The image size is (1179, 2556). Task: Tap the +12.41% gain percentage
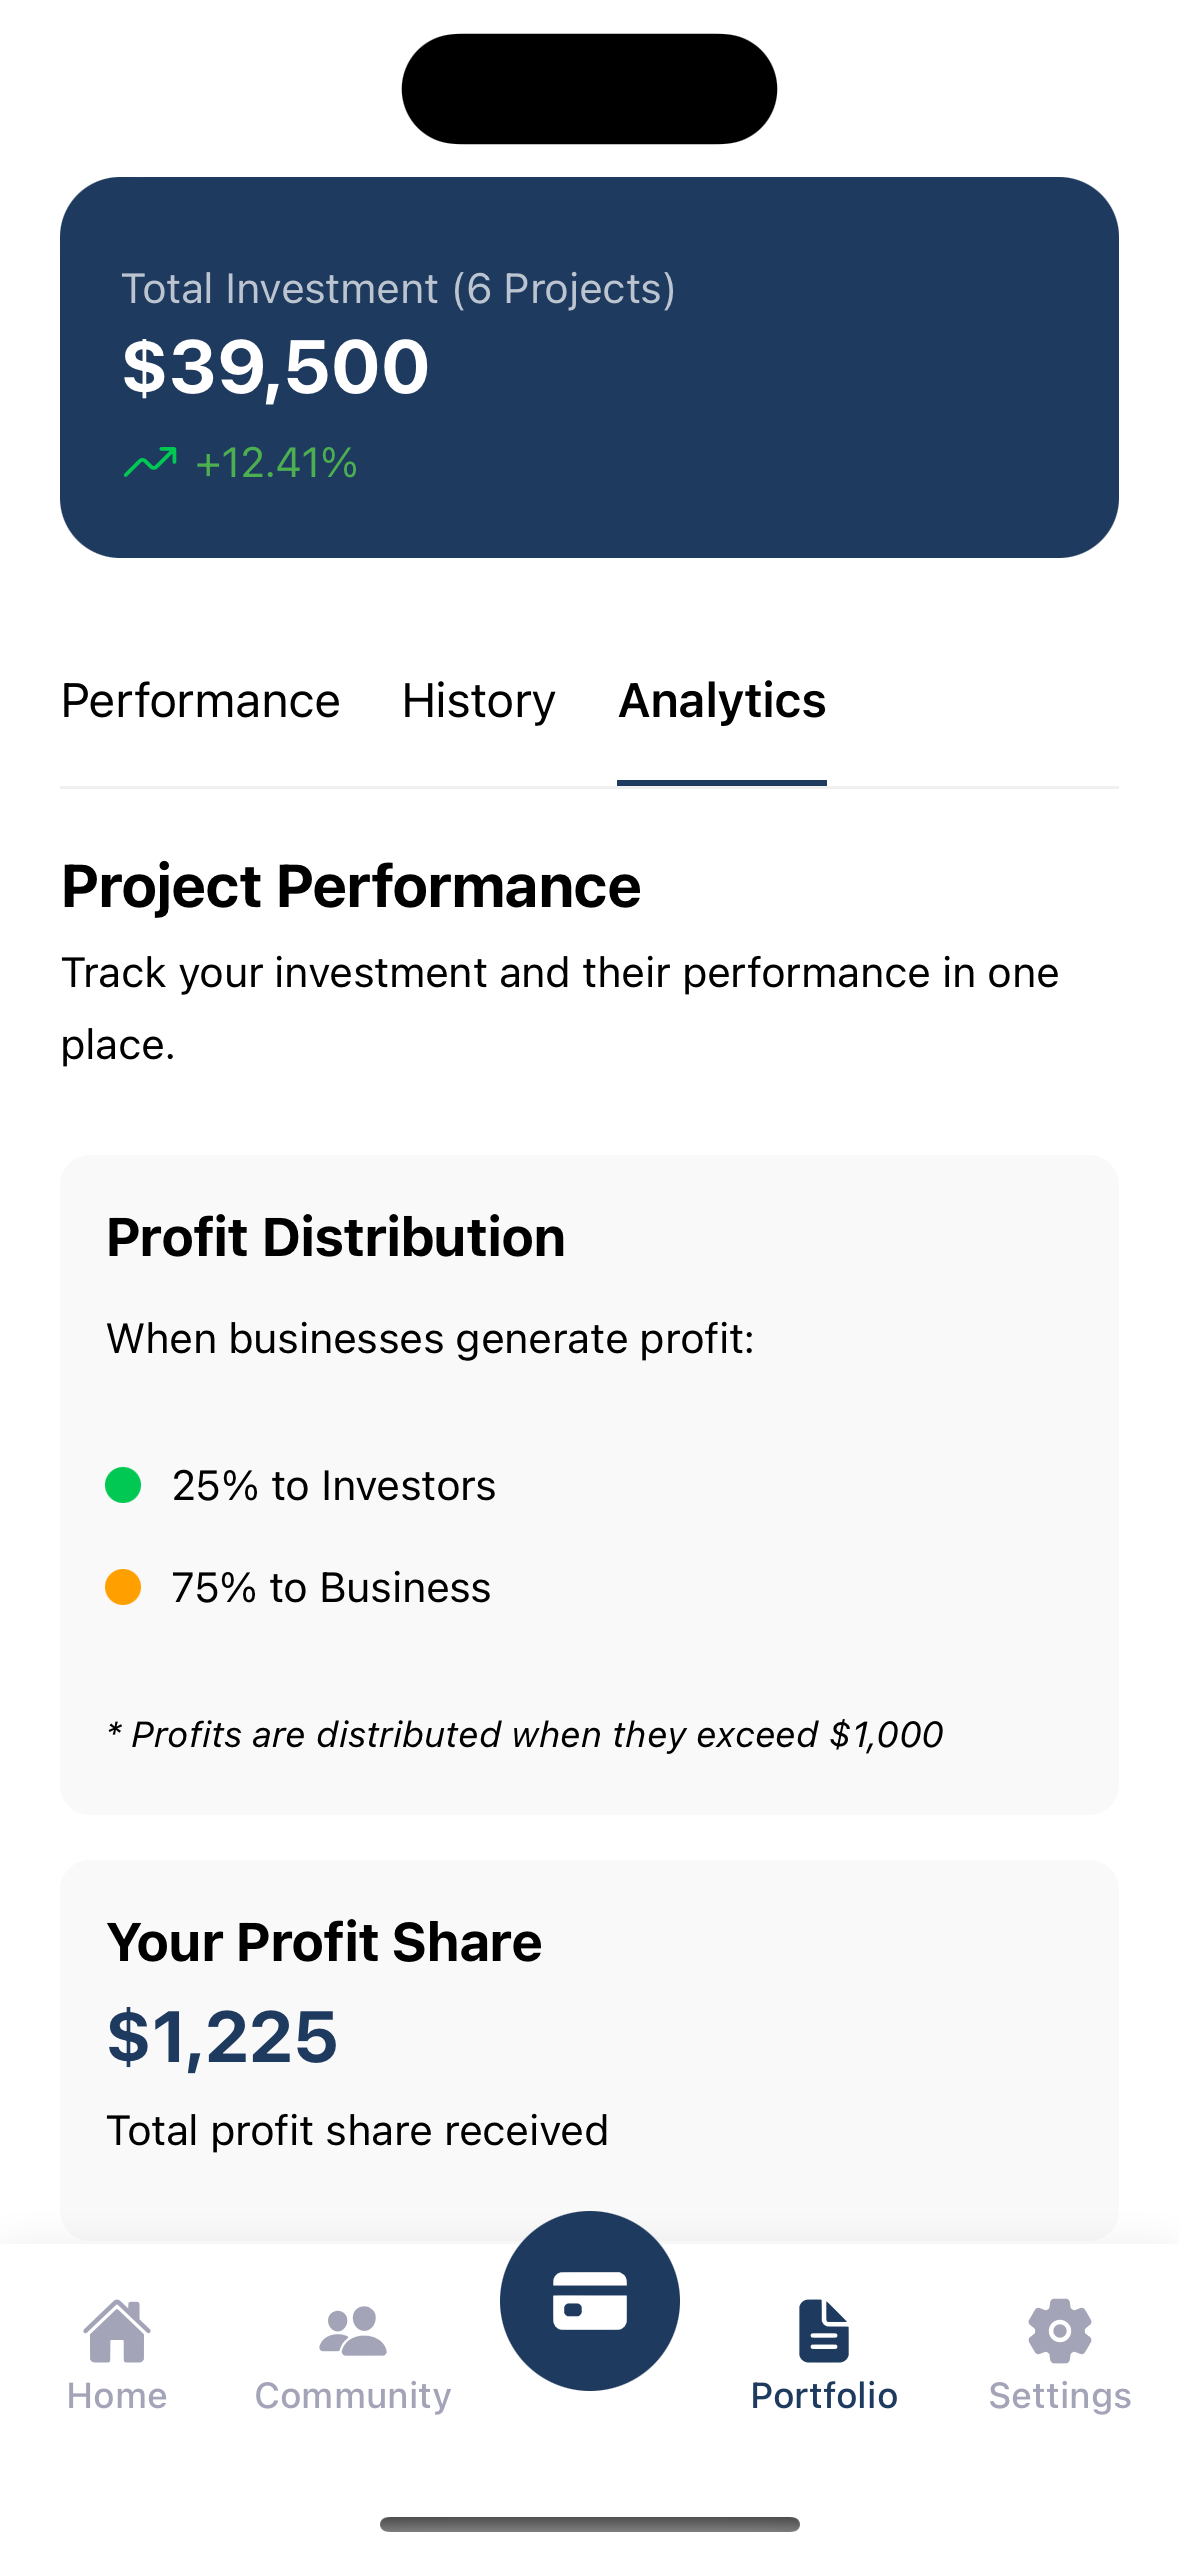pyautogui.click(x=277, y=464)
